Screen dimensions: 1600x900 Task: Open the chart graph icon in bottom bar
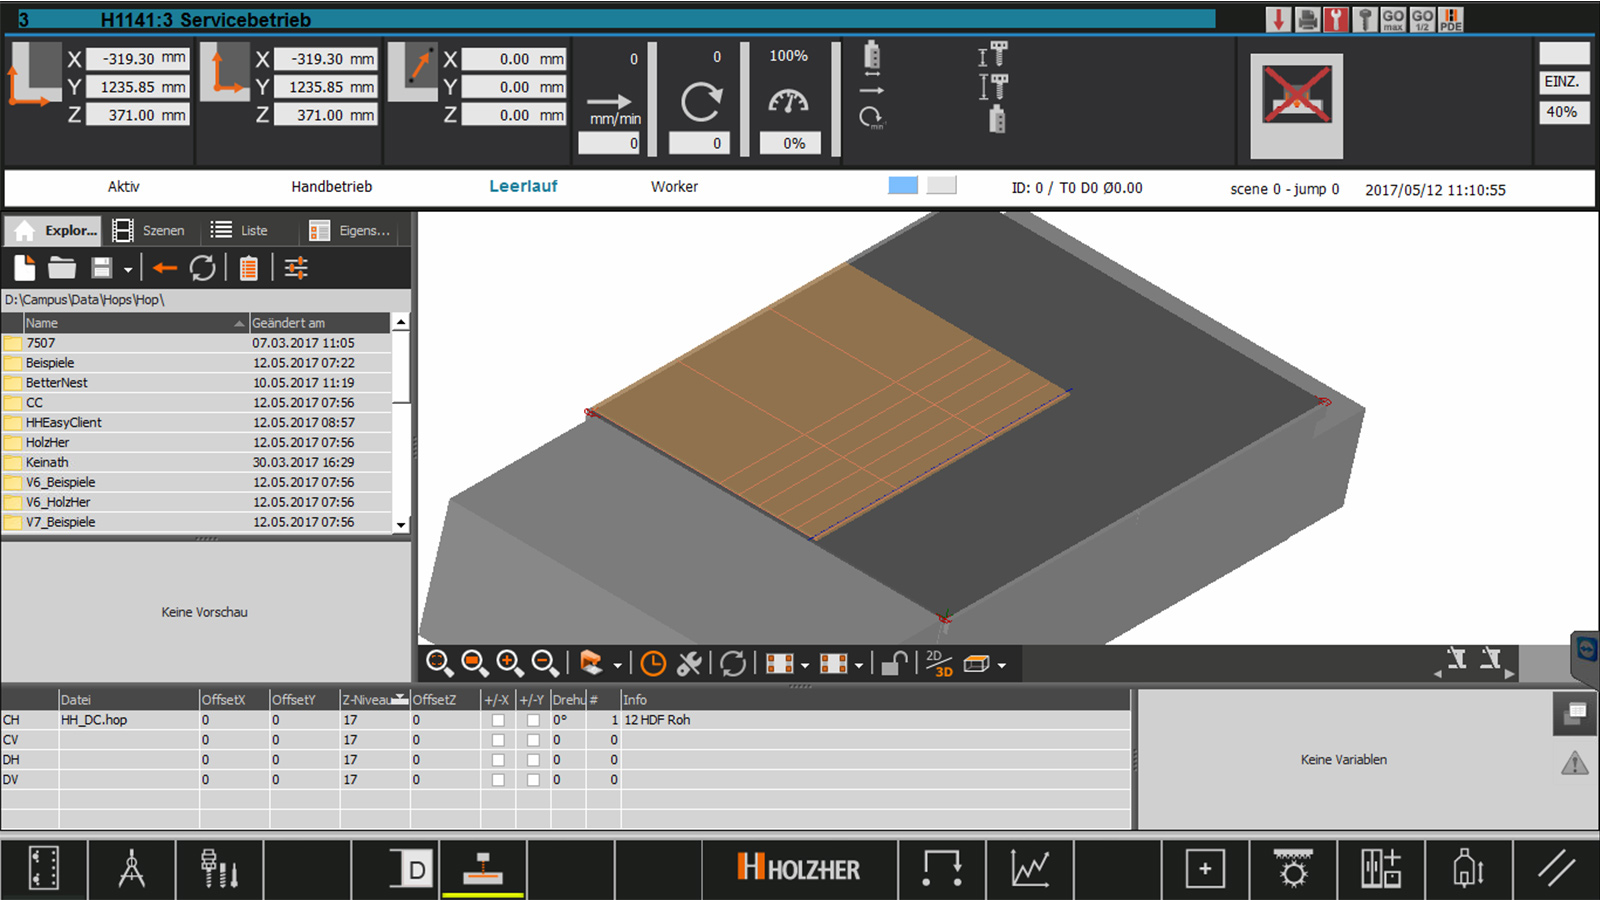pos(1029,868)
